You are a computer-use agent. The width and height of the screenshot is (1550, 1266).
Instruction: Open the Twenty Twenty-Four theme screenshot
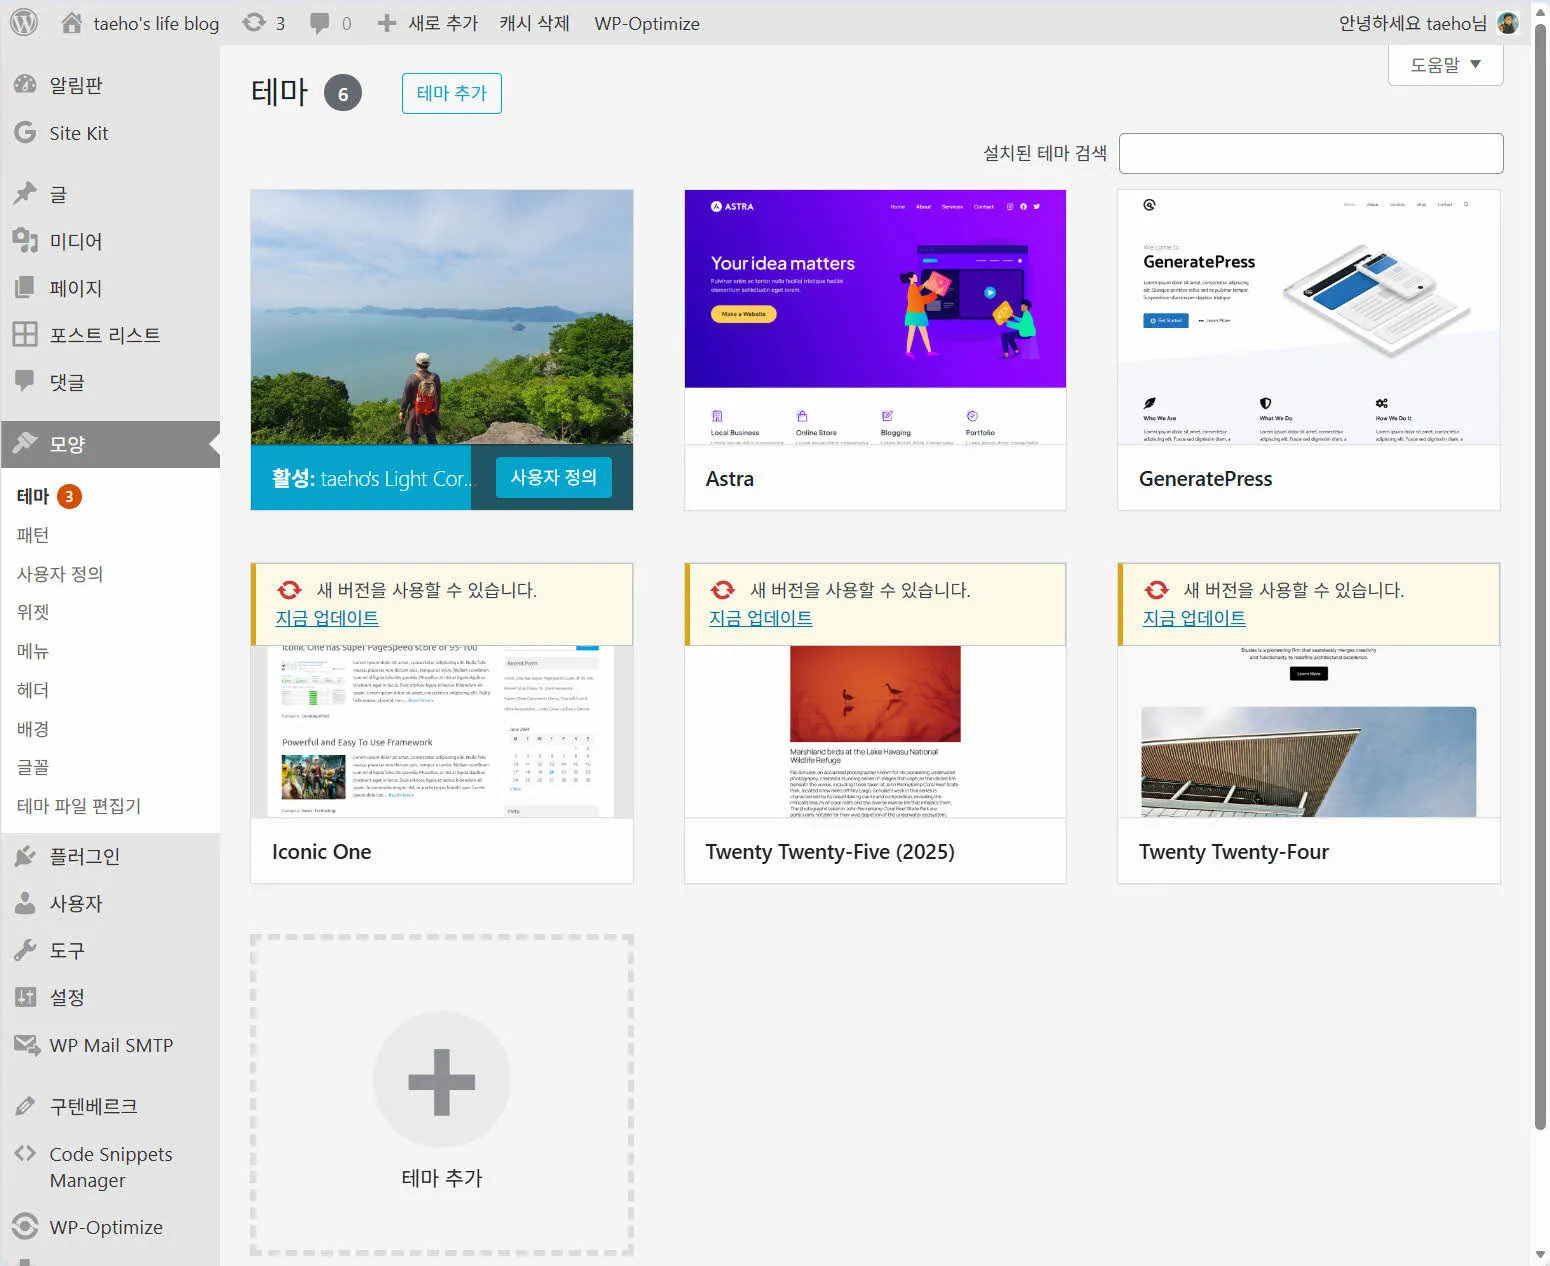pyautogui.click(x=1309, y=732)
